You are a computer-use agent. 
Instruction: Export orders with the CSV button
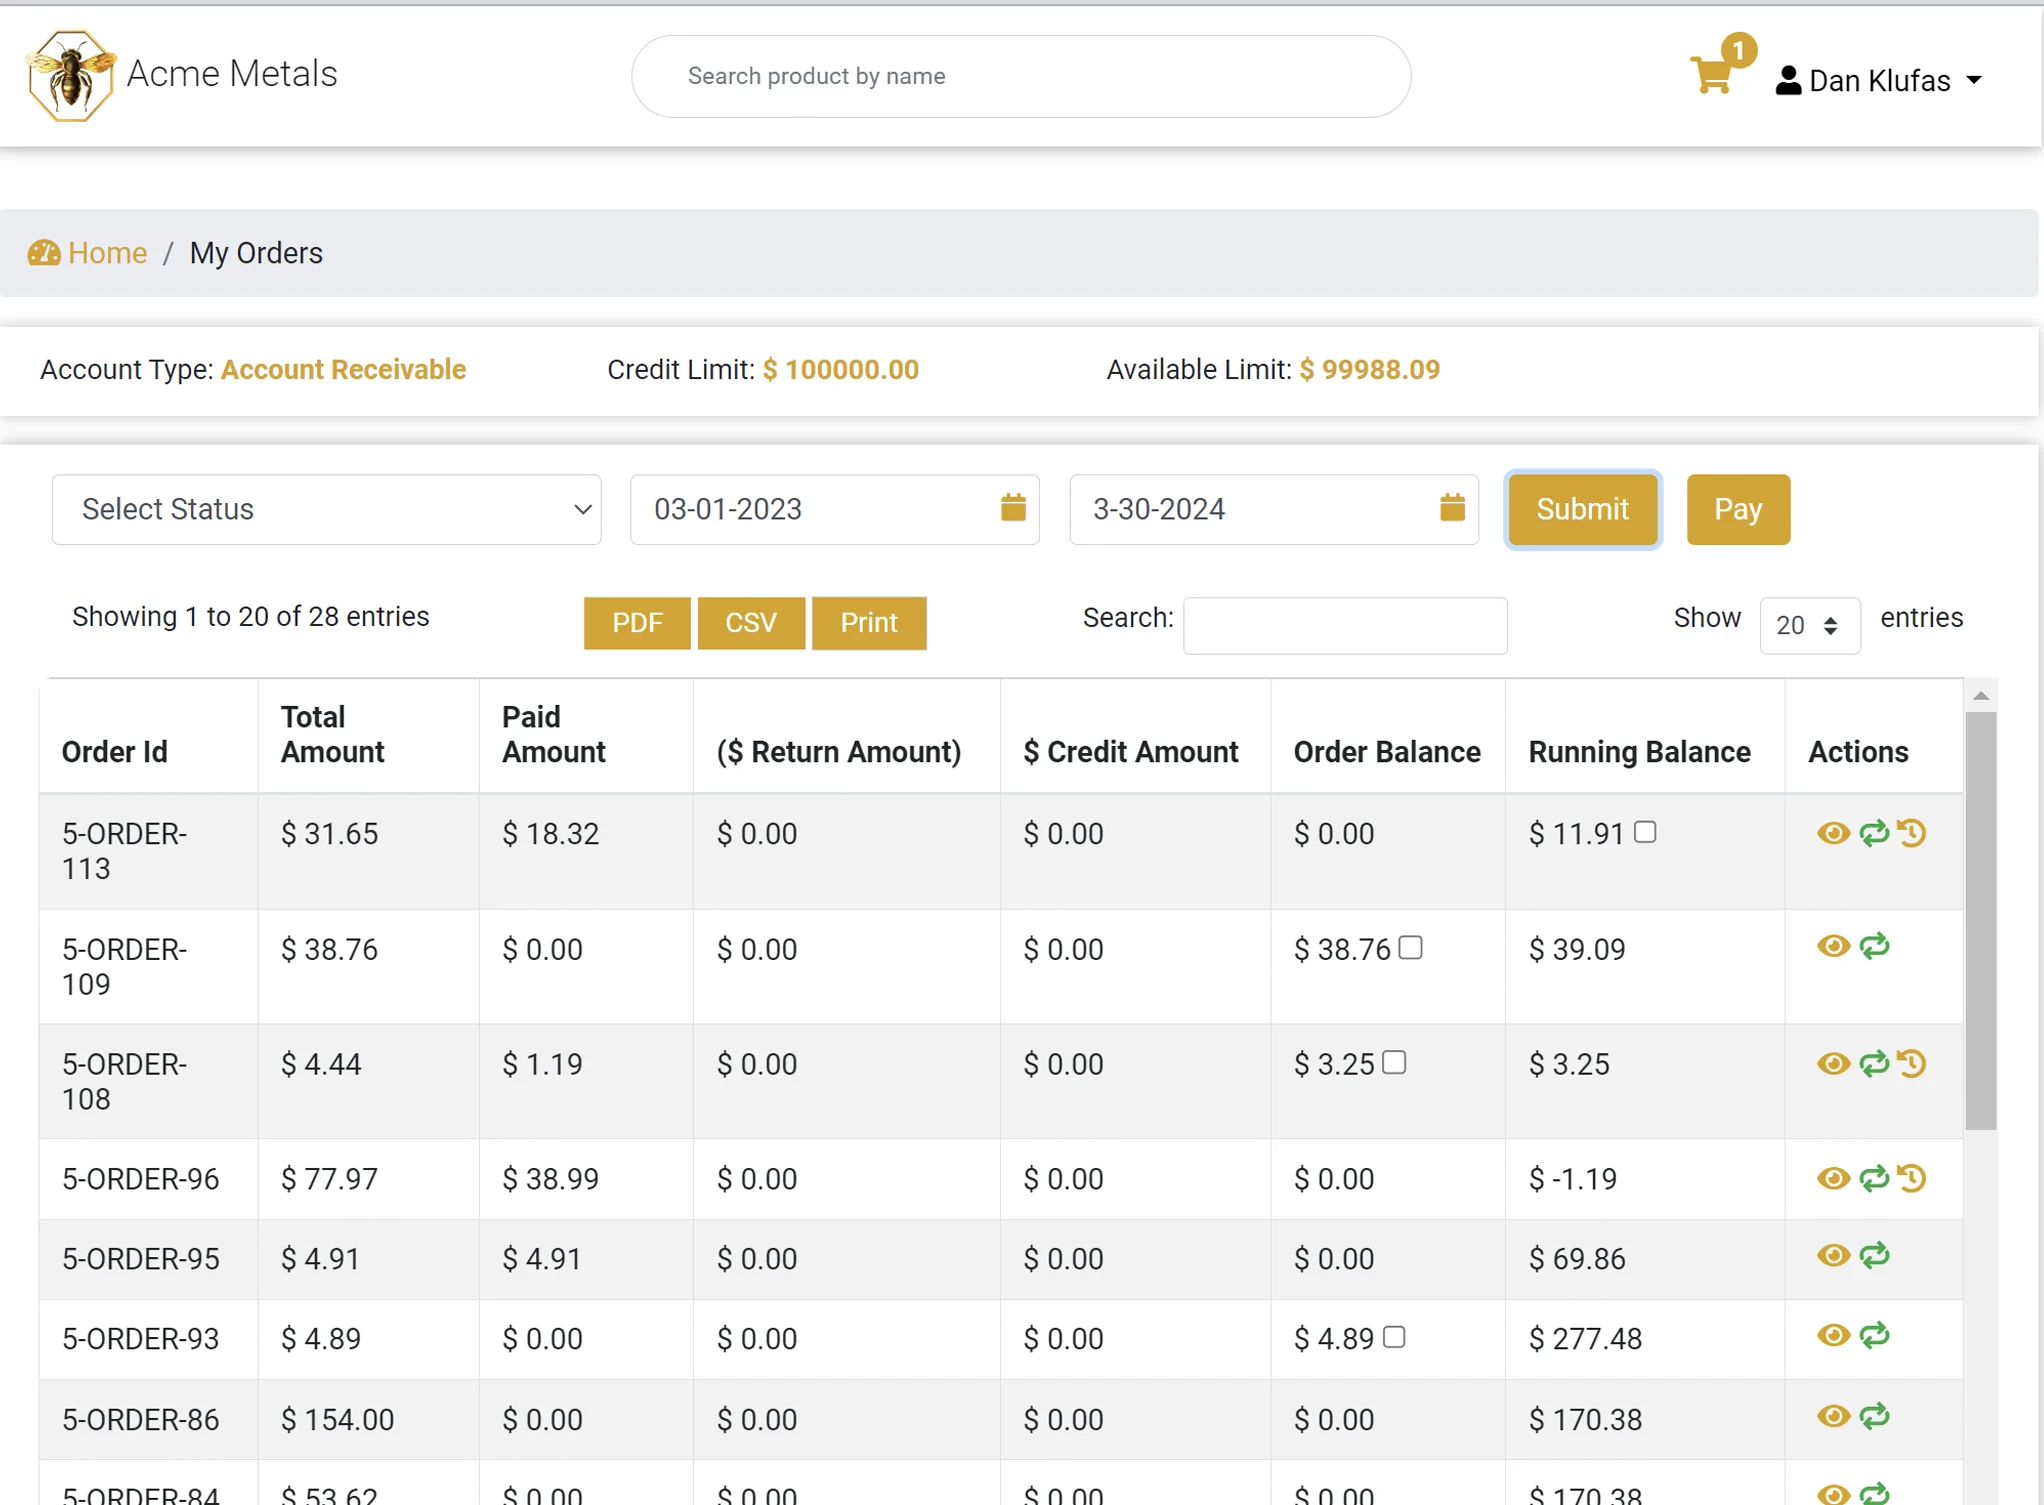tap(750, 623)
